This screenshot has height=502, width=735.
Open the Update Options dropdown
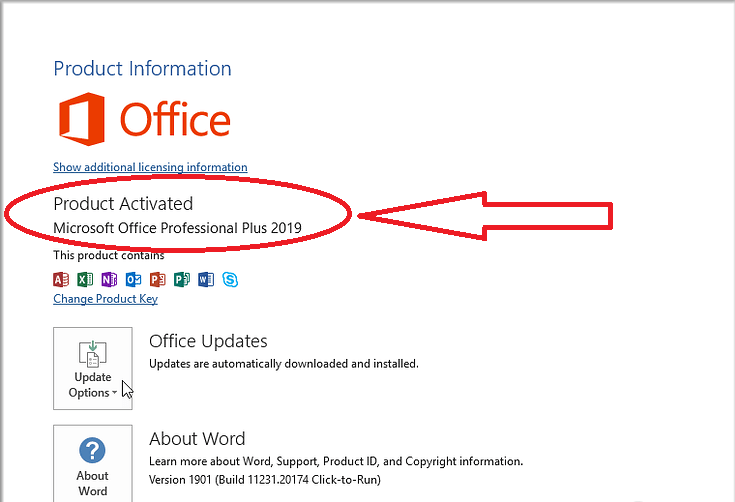(x=92, y=385)
